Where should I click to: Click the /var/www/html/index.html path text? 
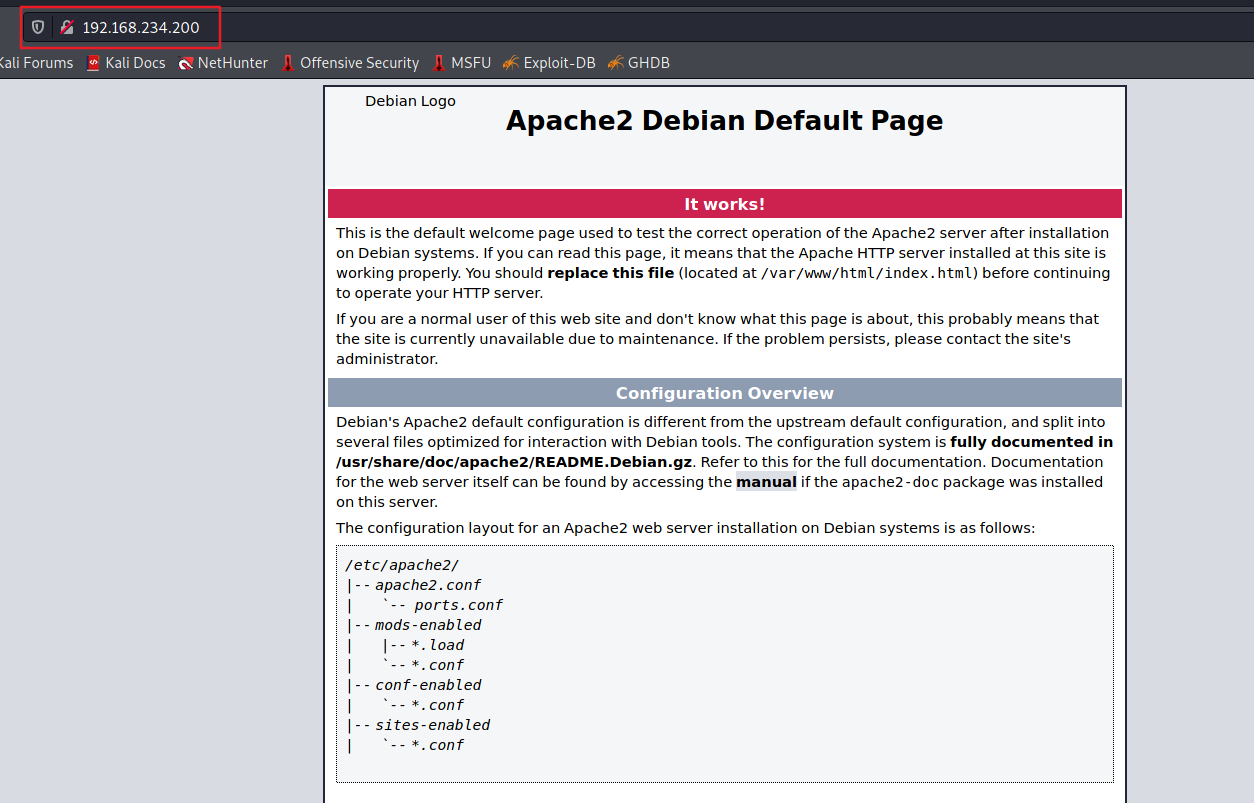[868, 273]
